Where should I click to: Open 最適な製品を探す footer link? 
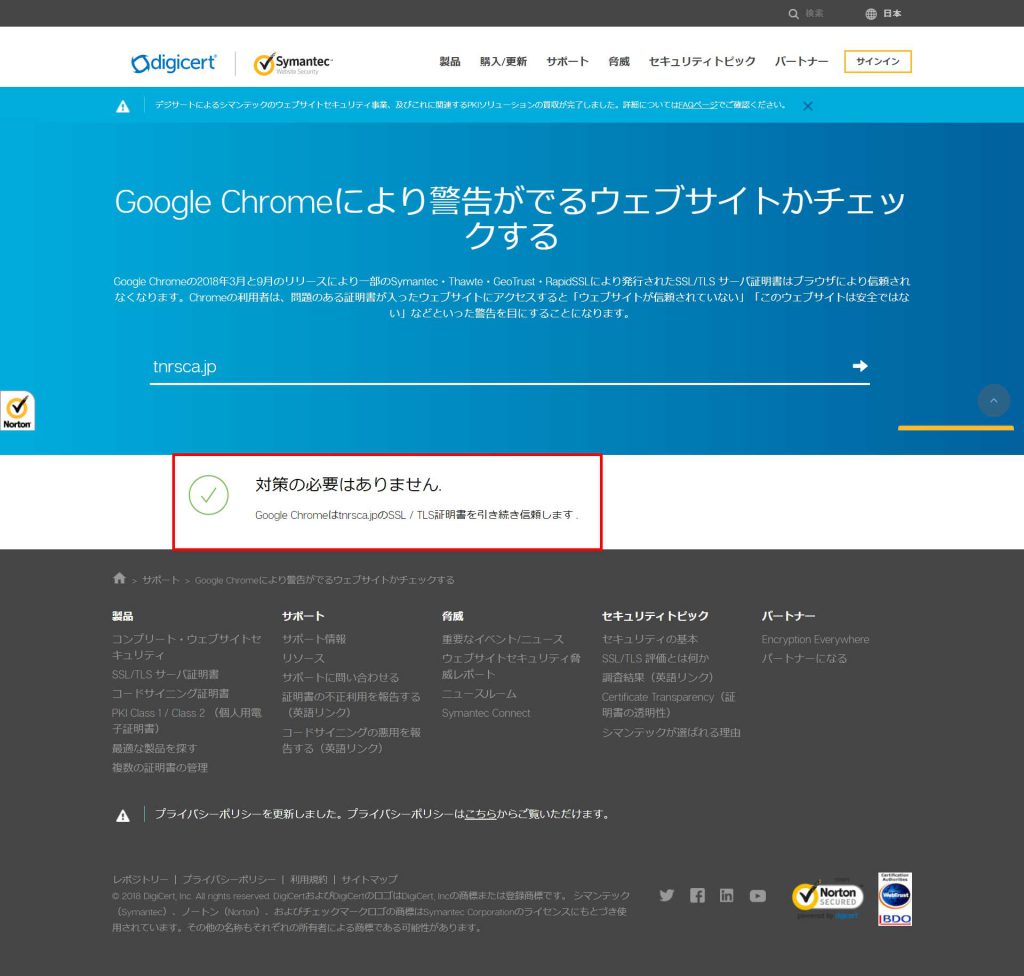pos(154,748)
